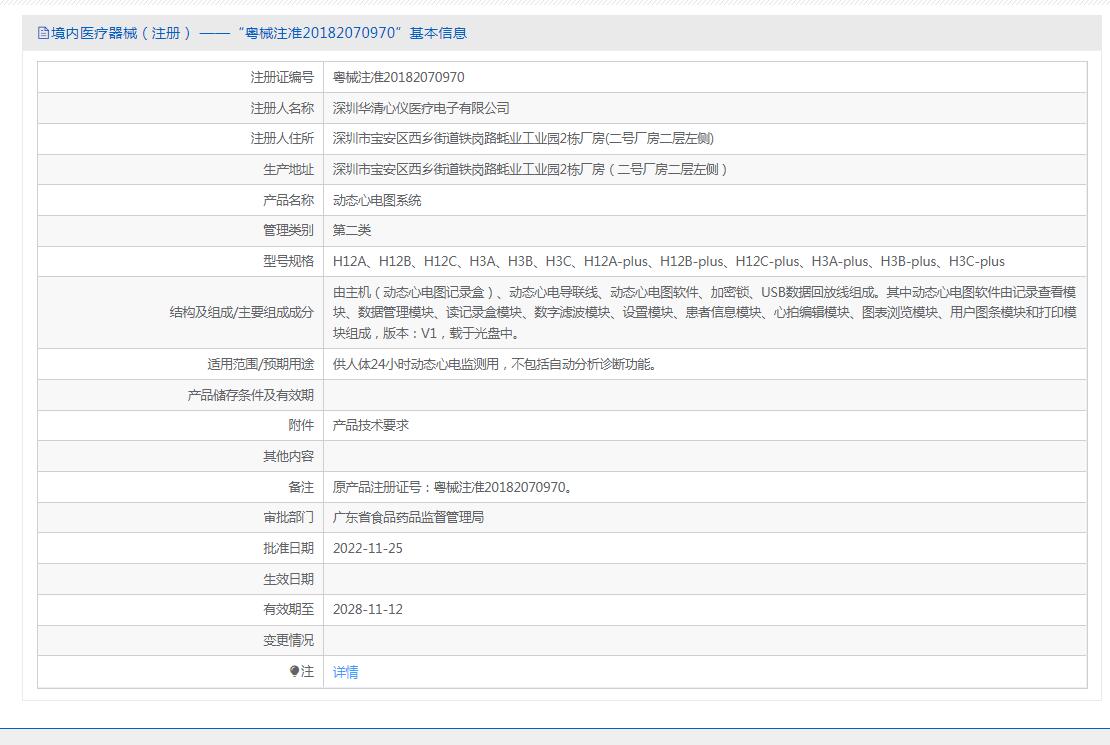Click the 注册人住所 label
Screen dimensions: 1110x745
point(282,139)
